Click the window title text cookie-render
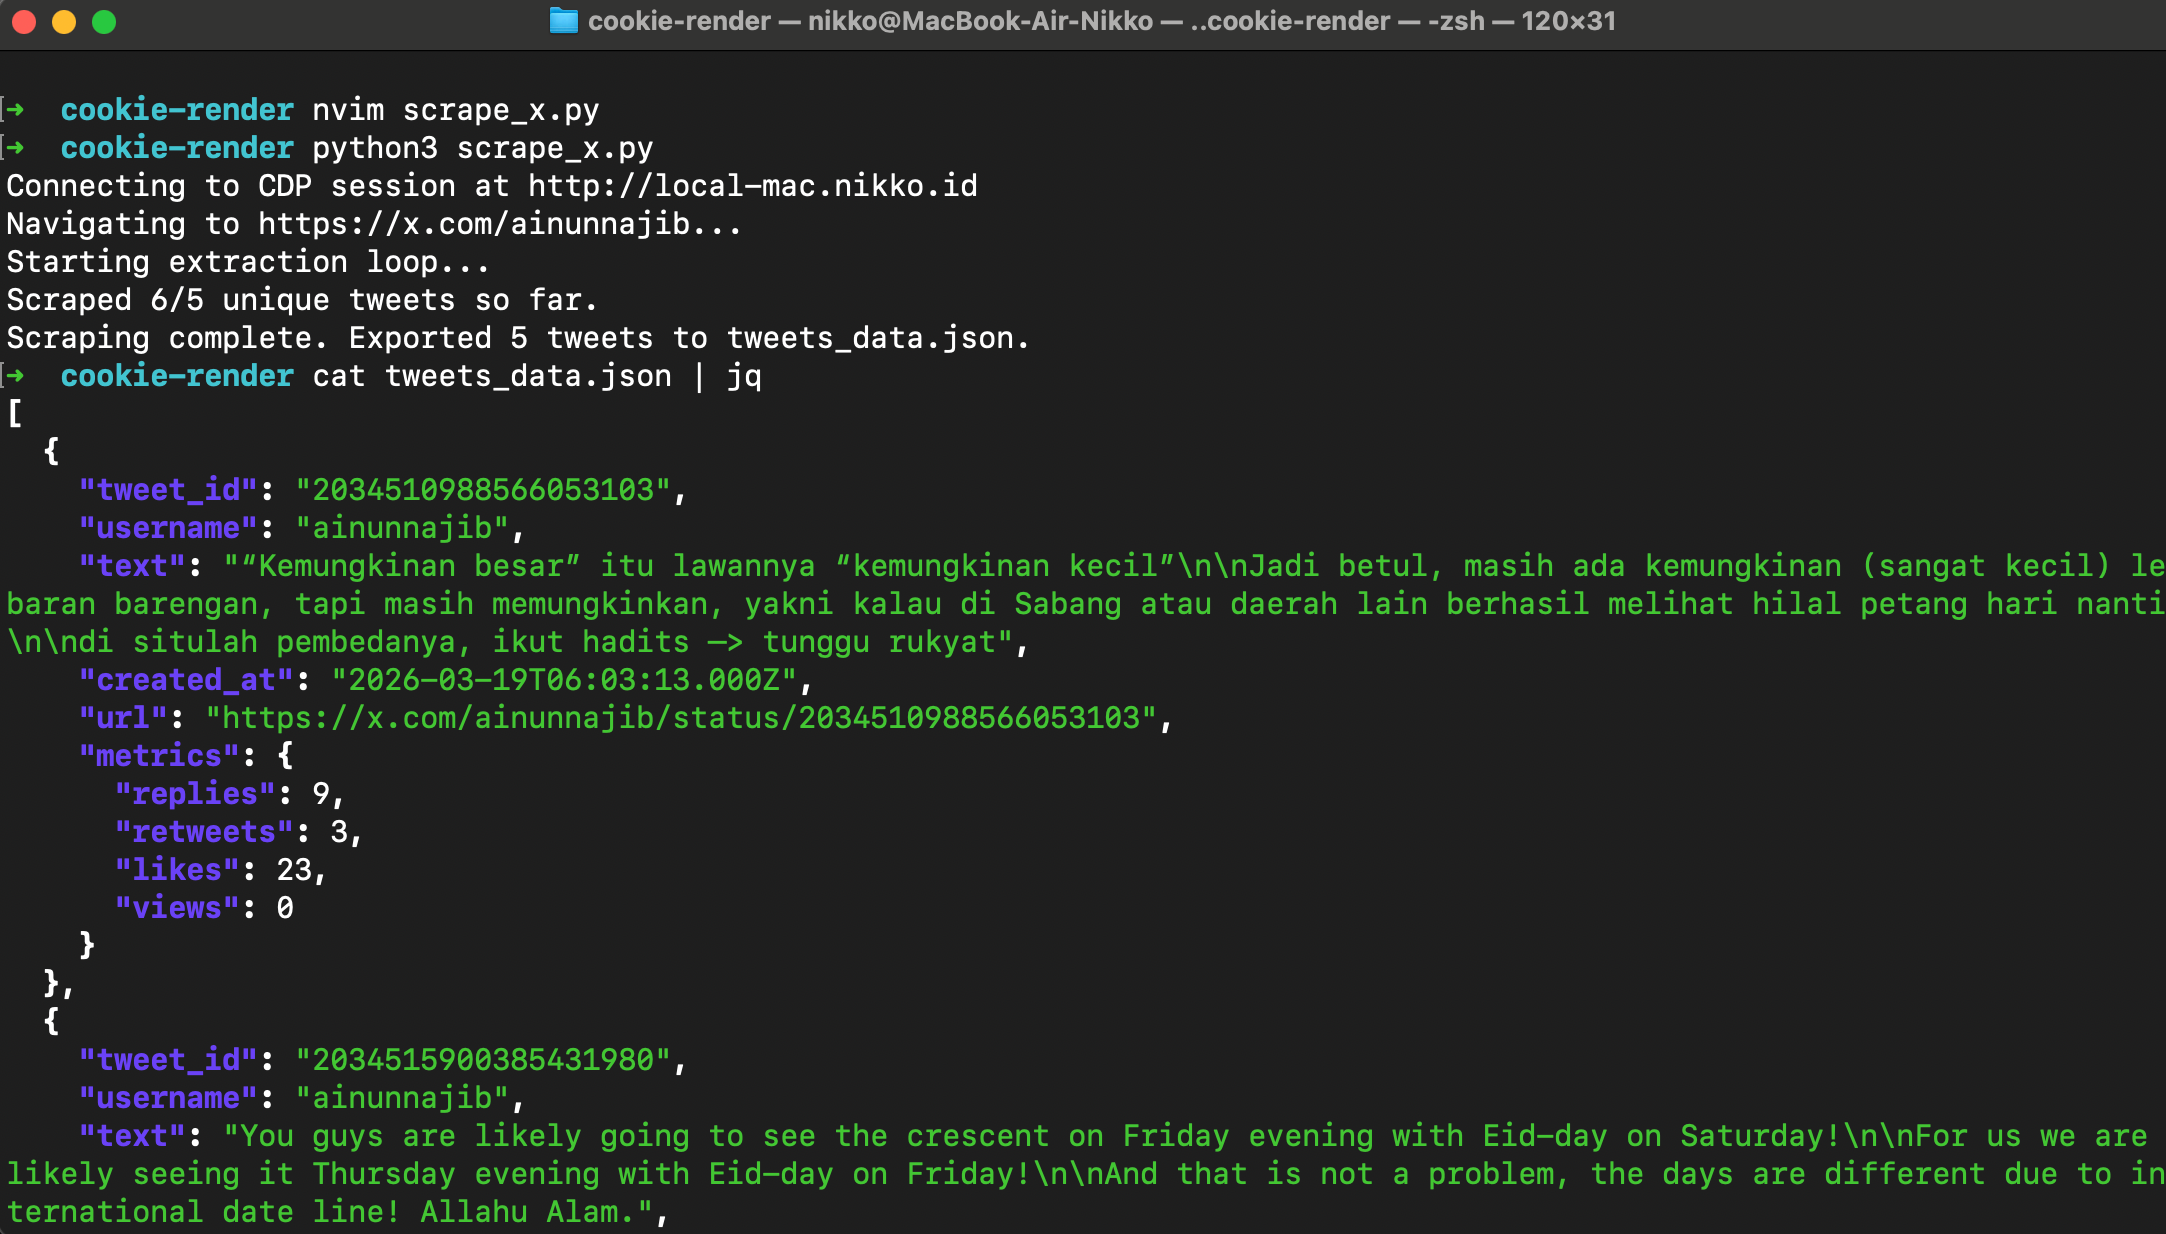The width and height of the screenshot is (2166, 1234). click(x=679, y=21)
